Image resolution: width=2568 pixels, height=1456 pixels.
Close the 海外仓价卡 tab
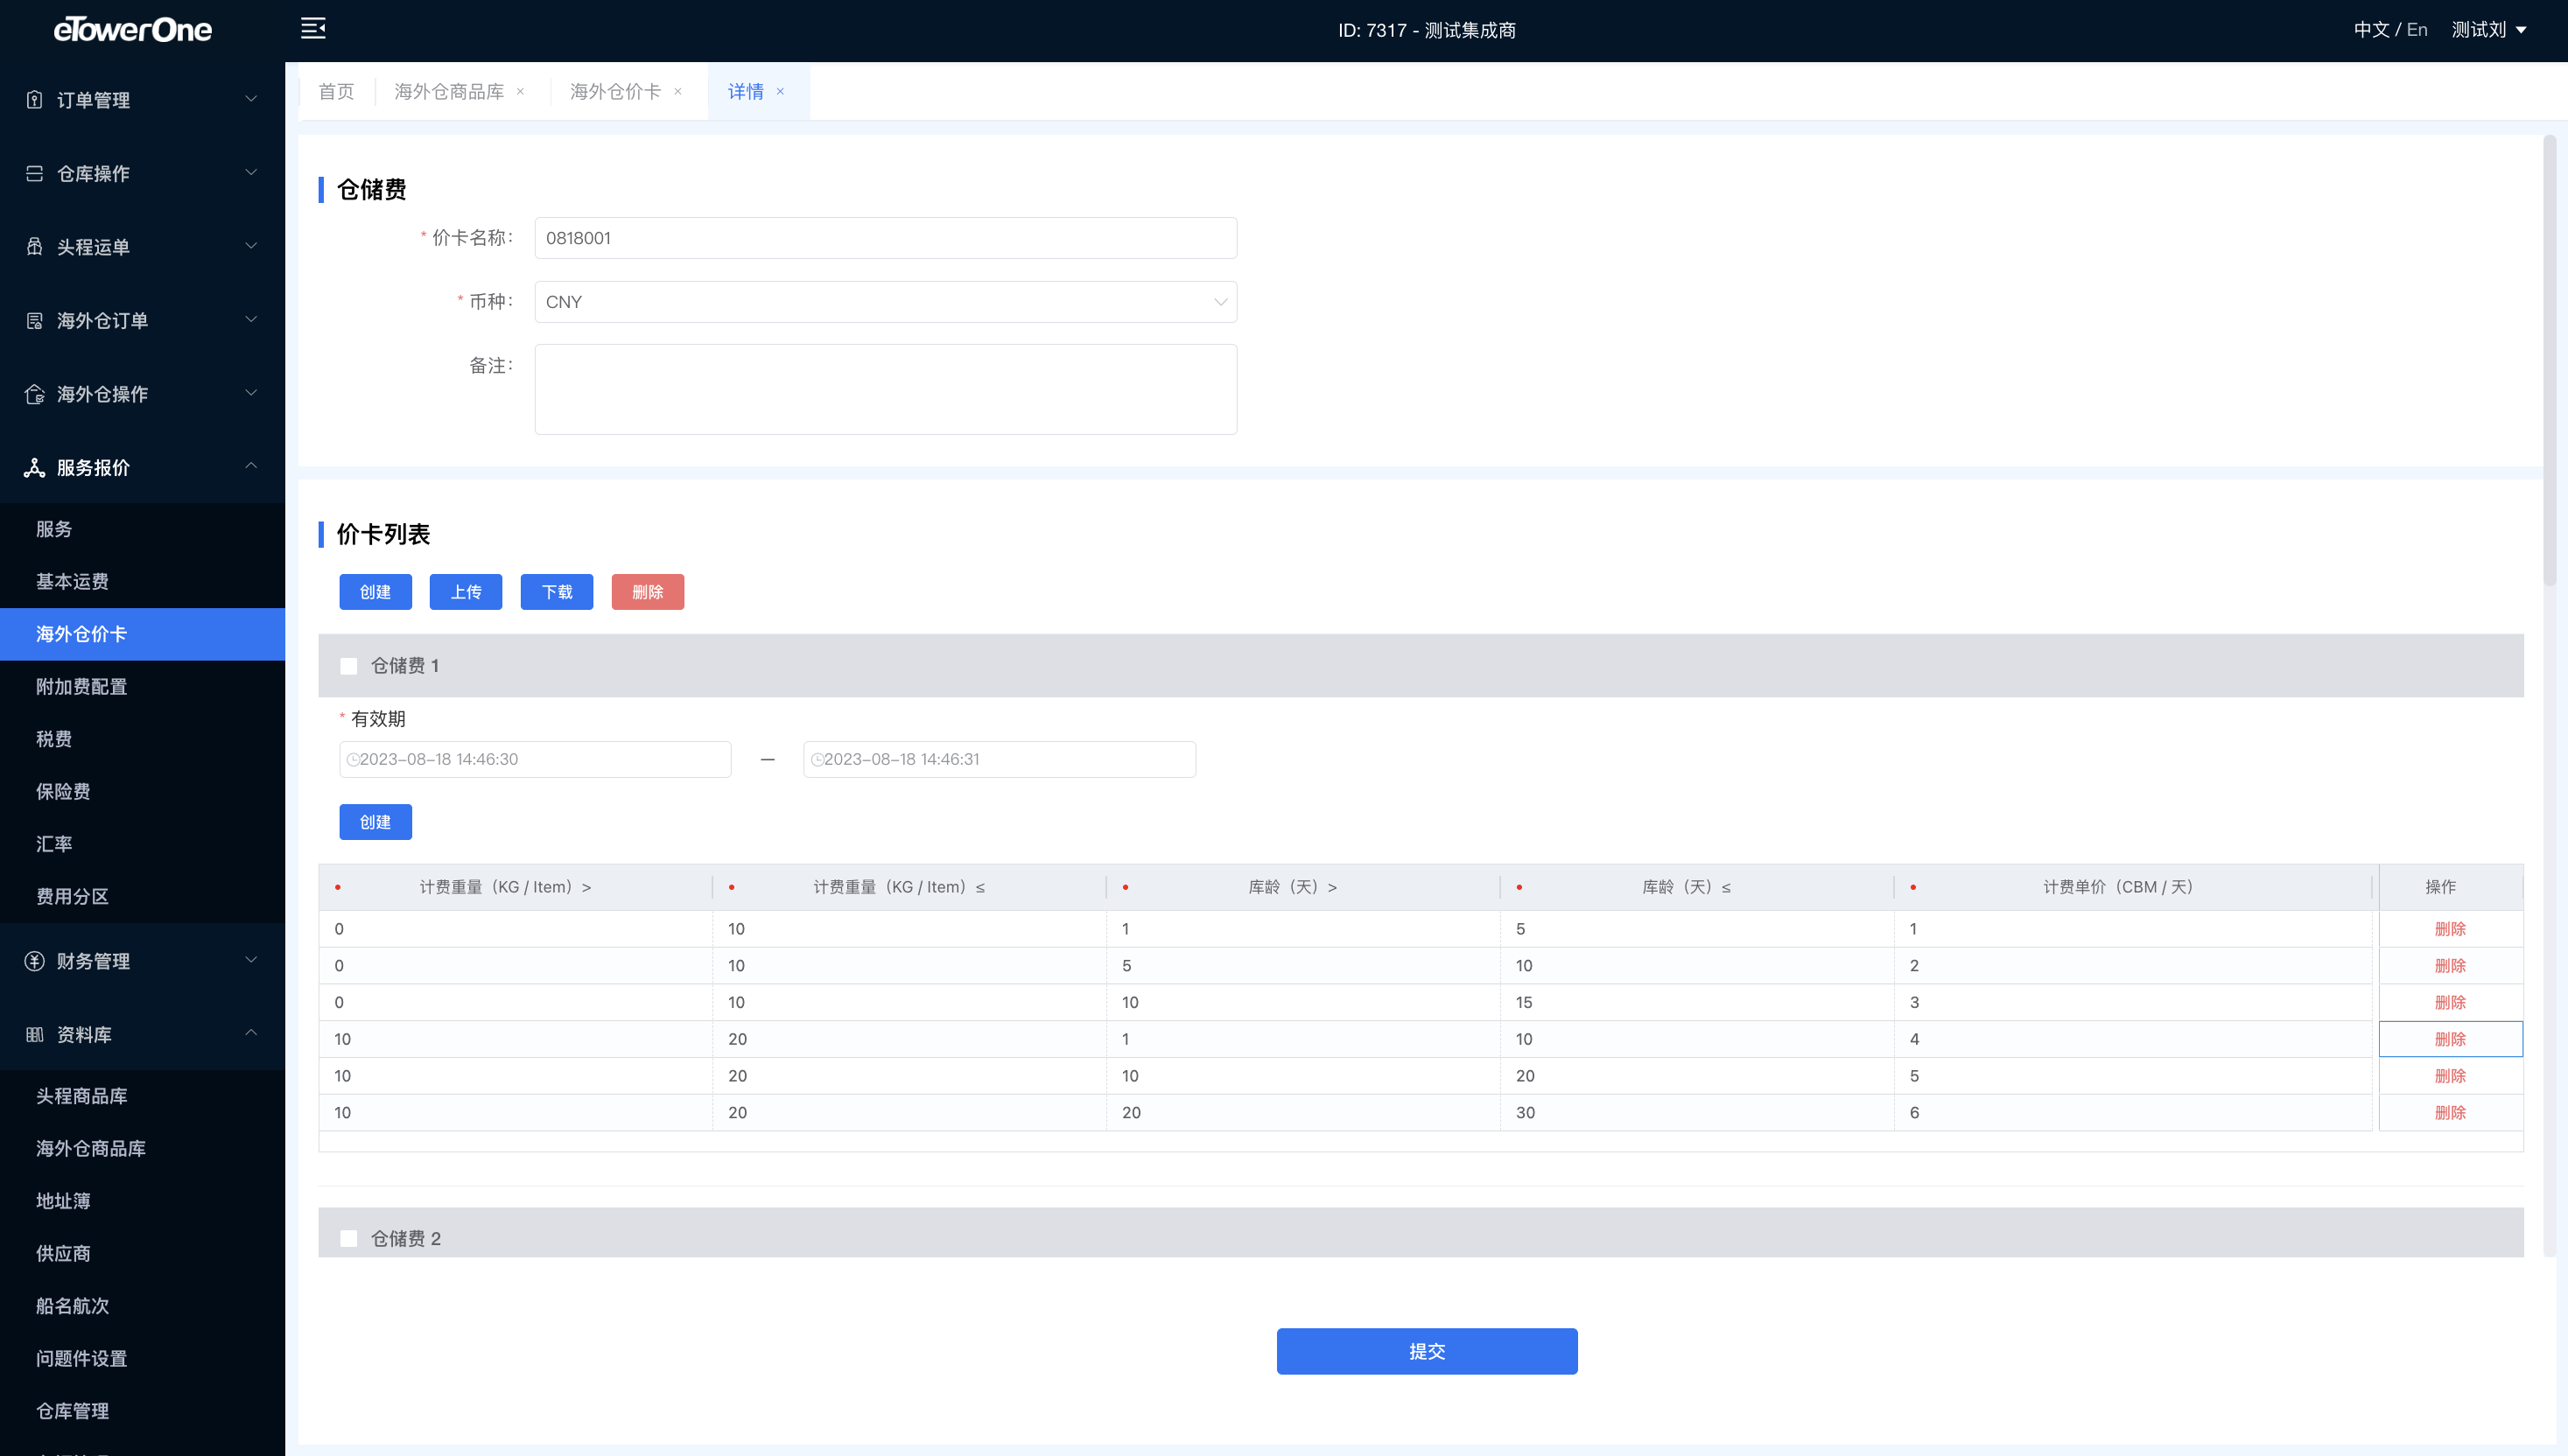[x=678, y=91]
